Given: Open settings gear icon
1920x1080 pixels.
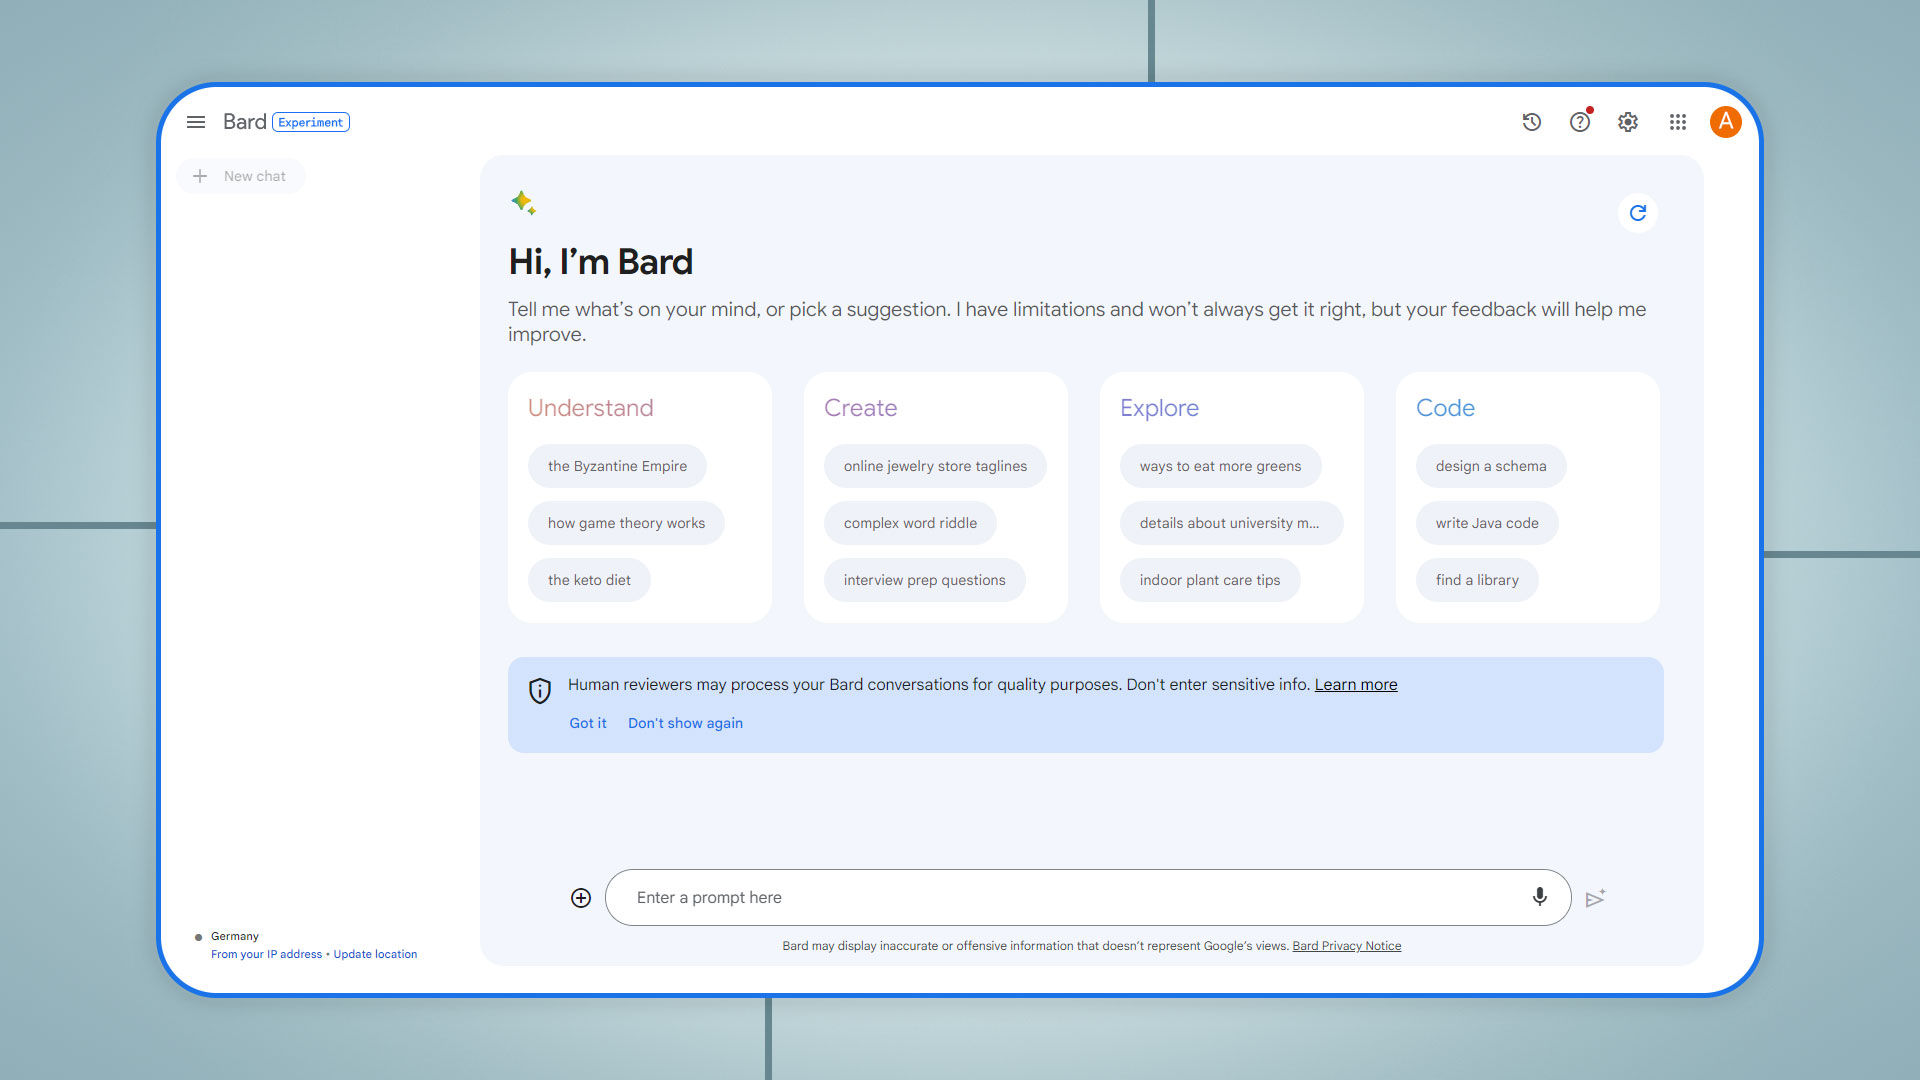Looking at the screenshot, I should [x=1628, y=122].
